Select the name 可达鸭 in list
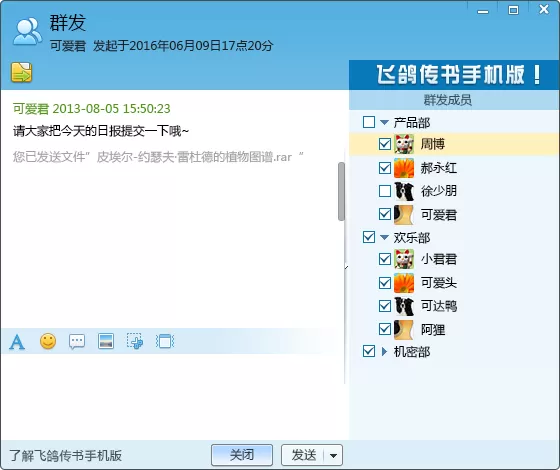 tap(439, 306)
